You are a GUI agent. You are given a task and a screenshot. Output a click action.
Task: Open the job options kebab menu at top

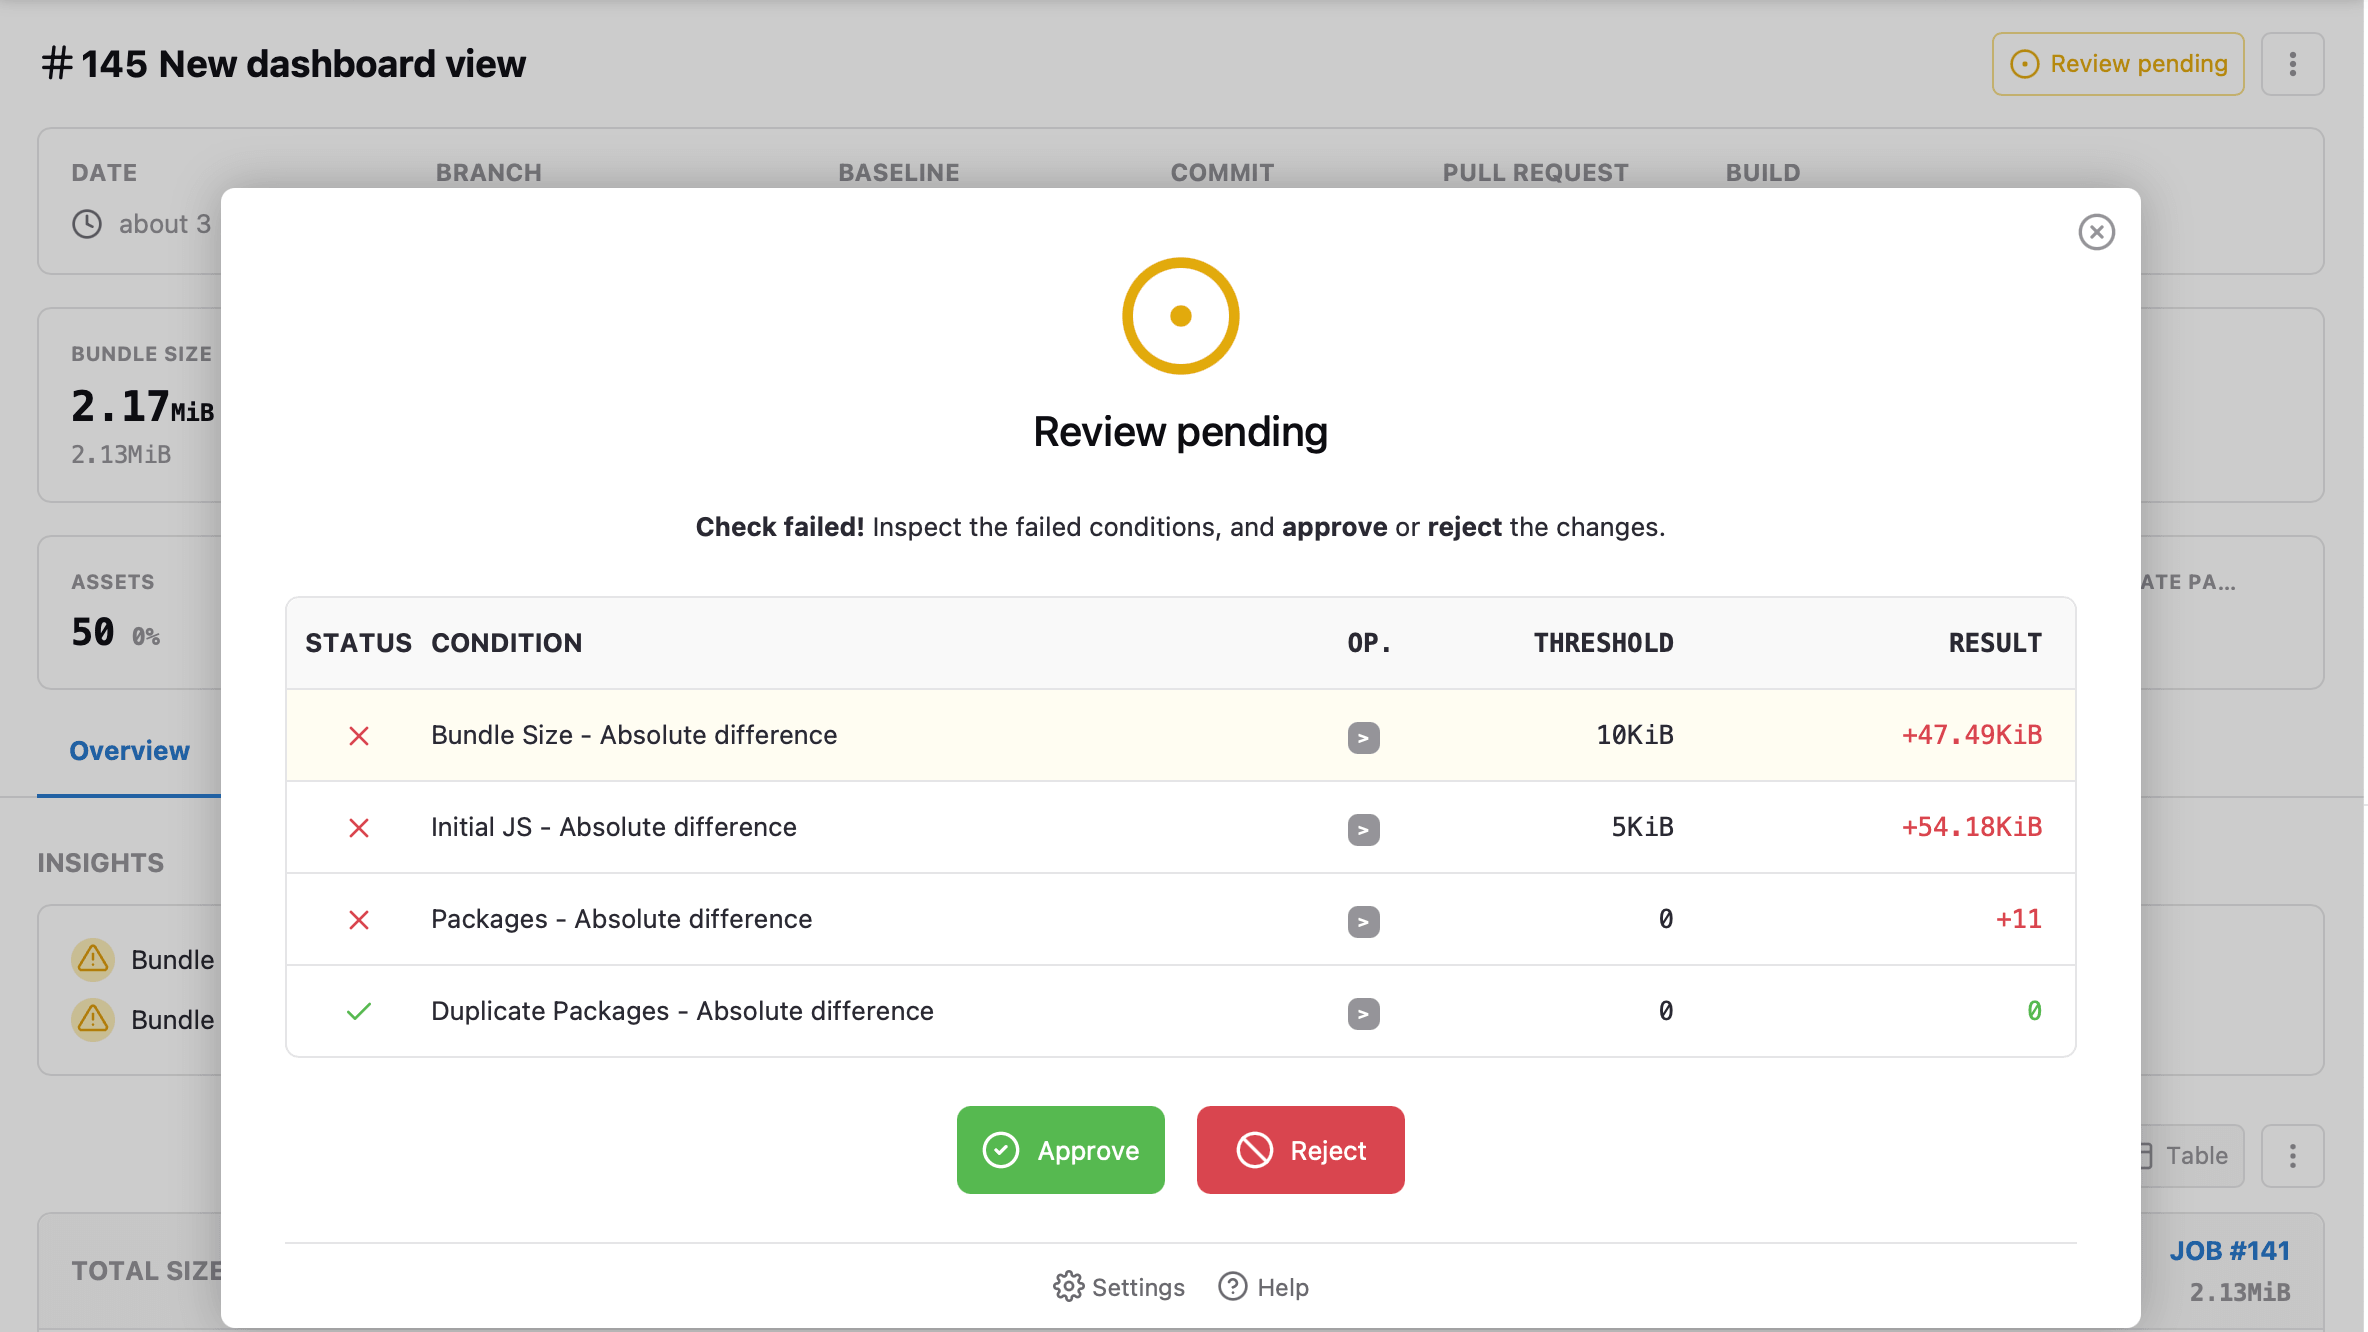2292,64
